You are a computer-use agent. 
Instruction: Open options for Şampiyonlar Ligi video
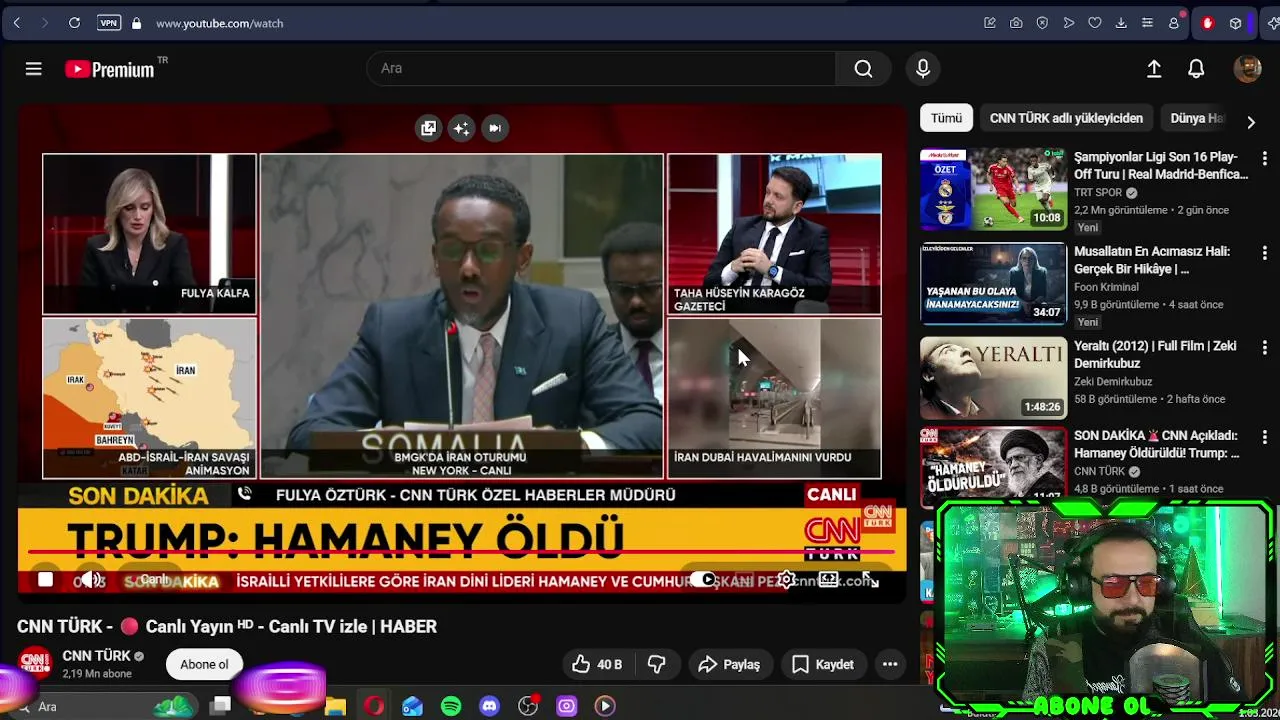[1264, 158]
